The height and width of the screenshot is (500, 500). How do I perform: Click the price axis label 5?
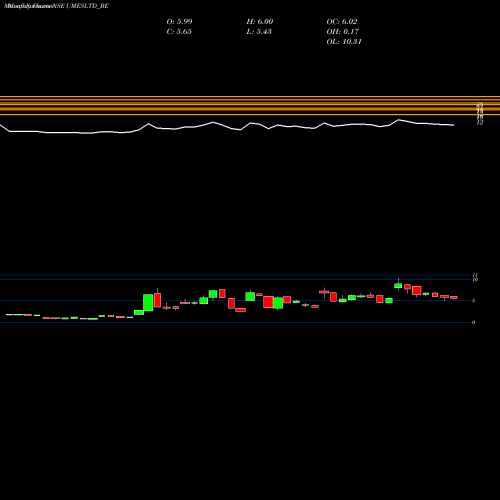click(474, 301)
